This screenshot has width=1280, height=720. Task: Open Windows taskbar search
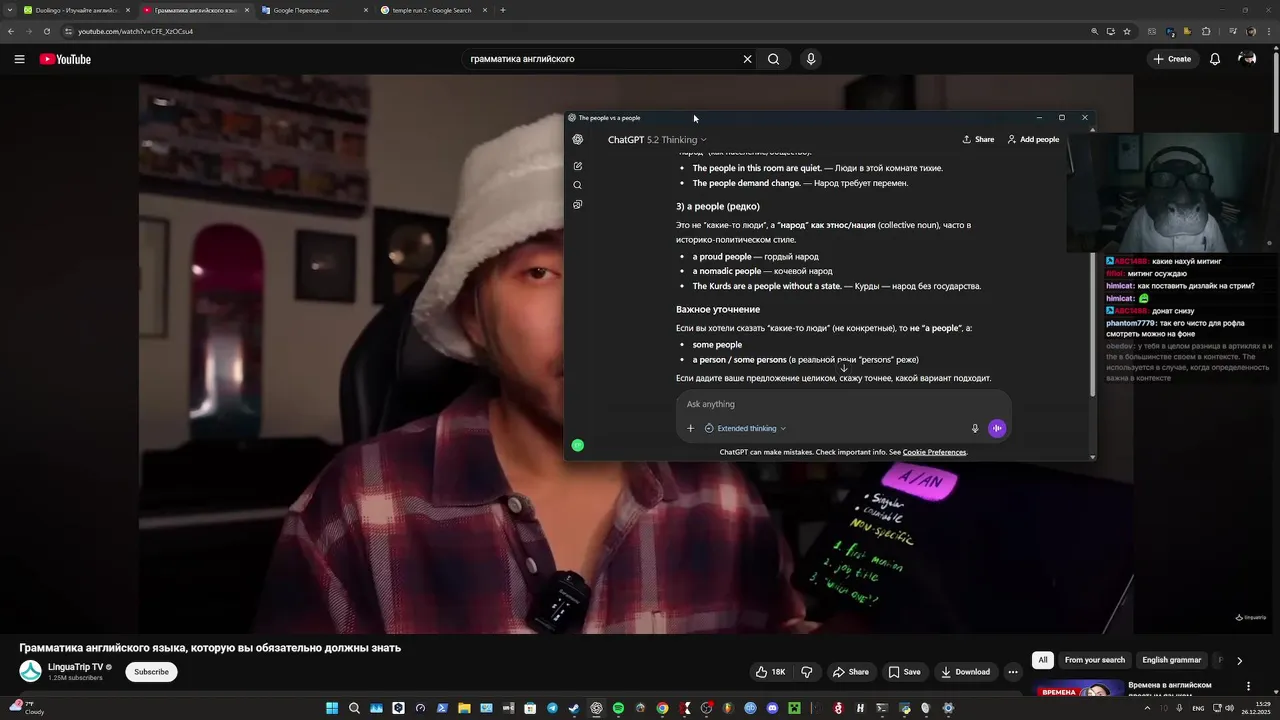[x=354, y=709]
